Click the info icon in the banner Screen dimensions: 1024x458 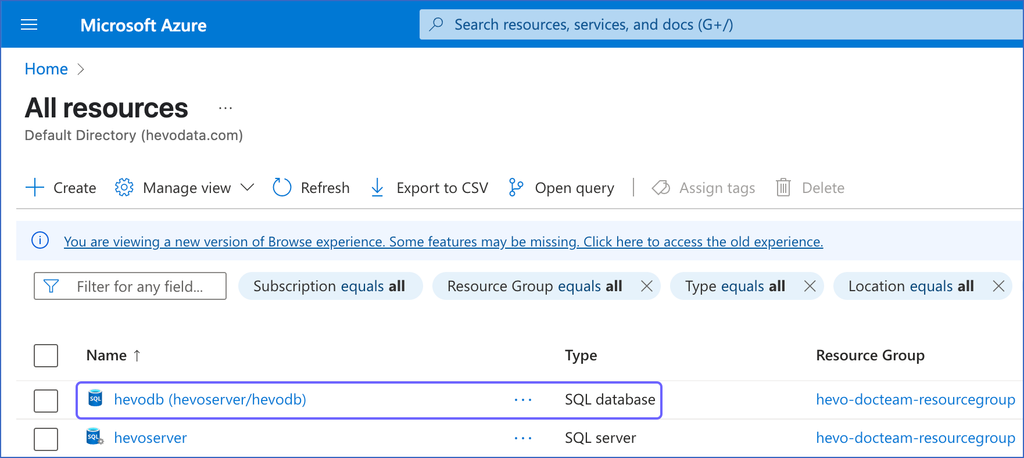pyautogui.click(x=40, y=240)
